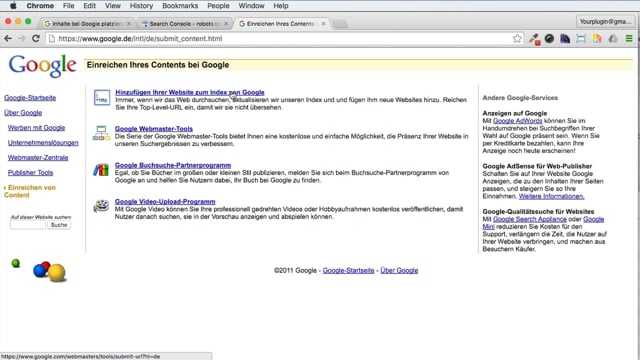The height and width of the screenshot is (360, 640).
Task: Click the orange-yellow extension icon
Action: click(x=597, y=39)
